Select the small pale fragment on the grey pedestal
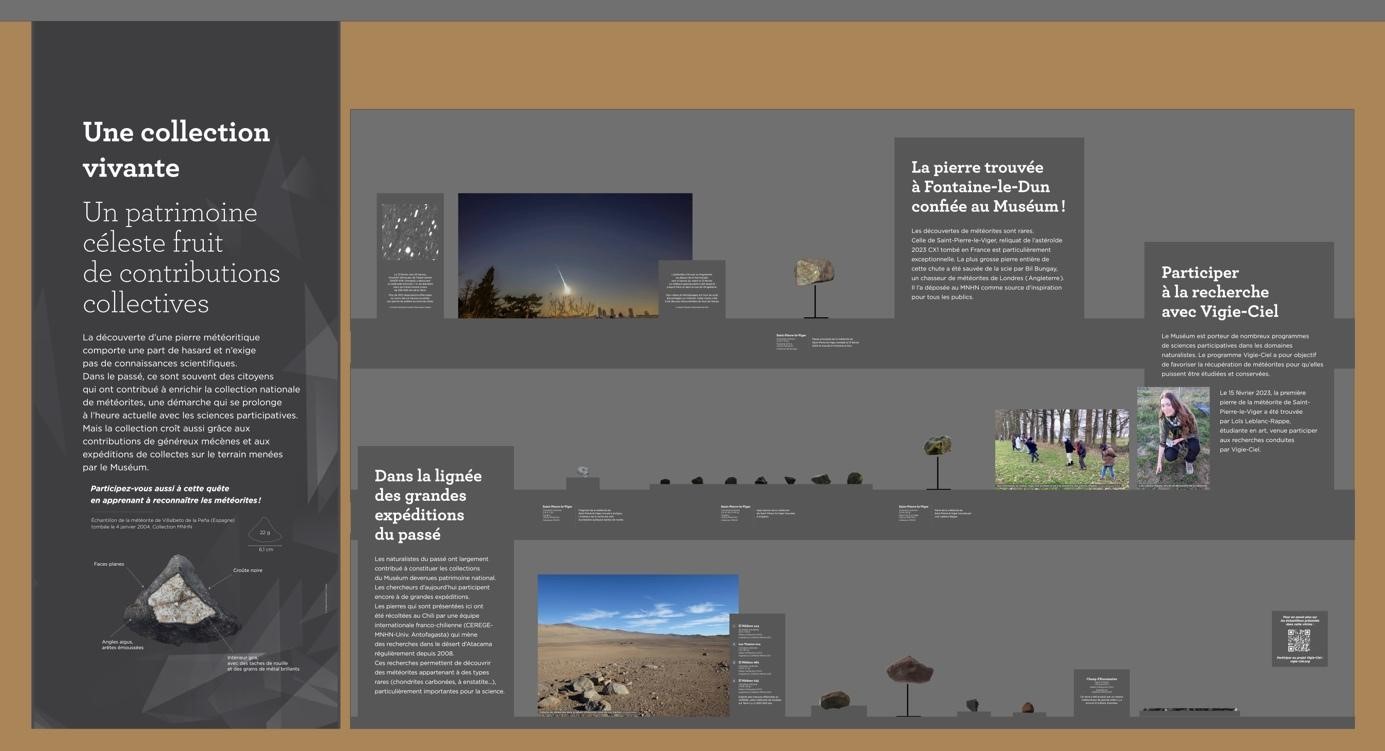Image resolution: width=1385 pixels, height=751 pixels. coord(583,471)
